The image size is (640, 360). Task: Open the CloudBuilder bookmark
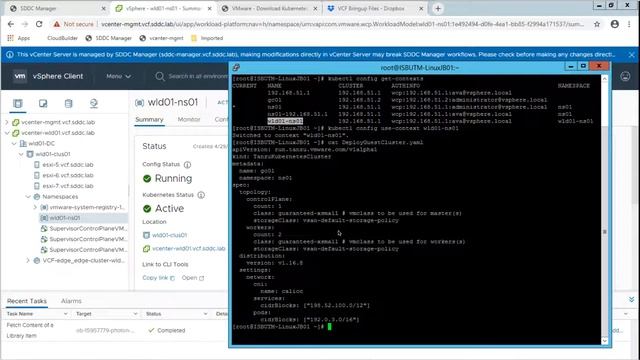pos(62,38)
